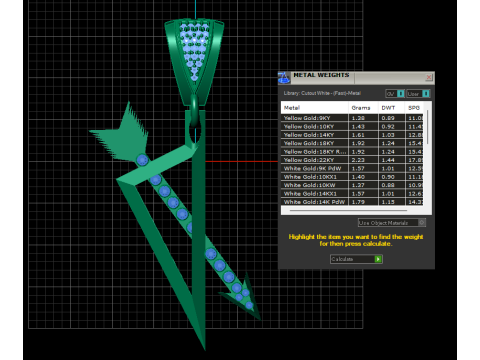Click the Library: Cutout White label

(x=322, y=93)
